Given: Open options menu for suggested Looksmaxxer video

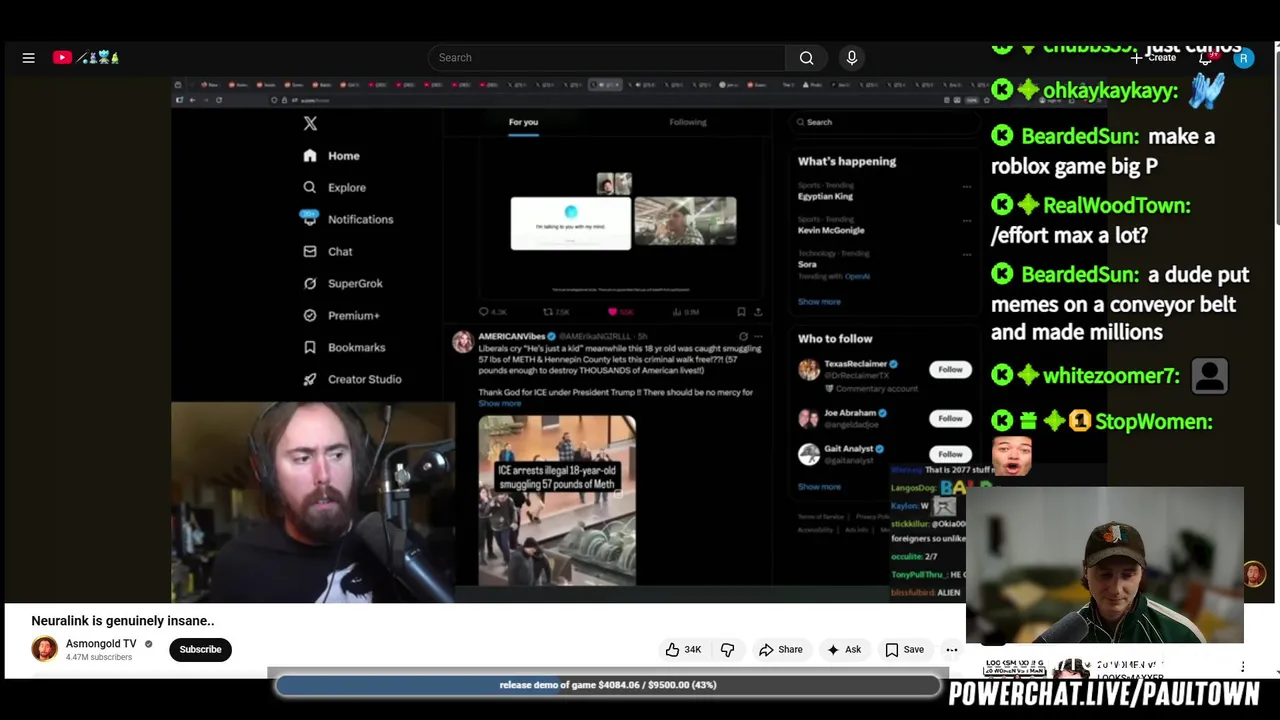Looking at the screenshot, I should click(x=1243, y=667).
